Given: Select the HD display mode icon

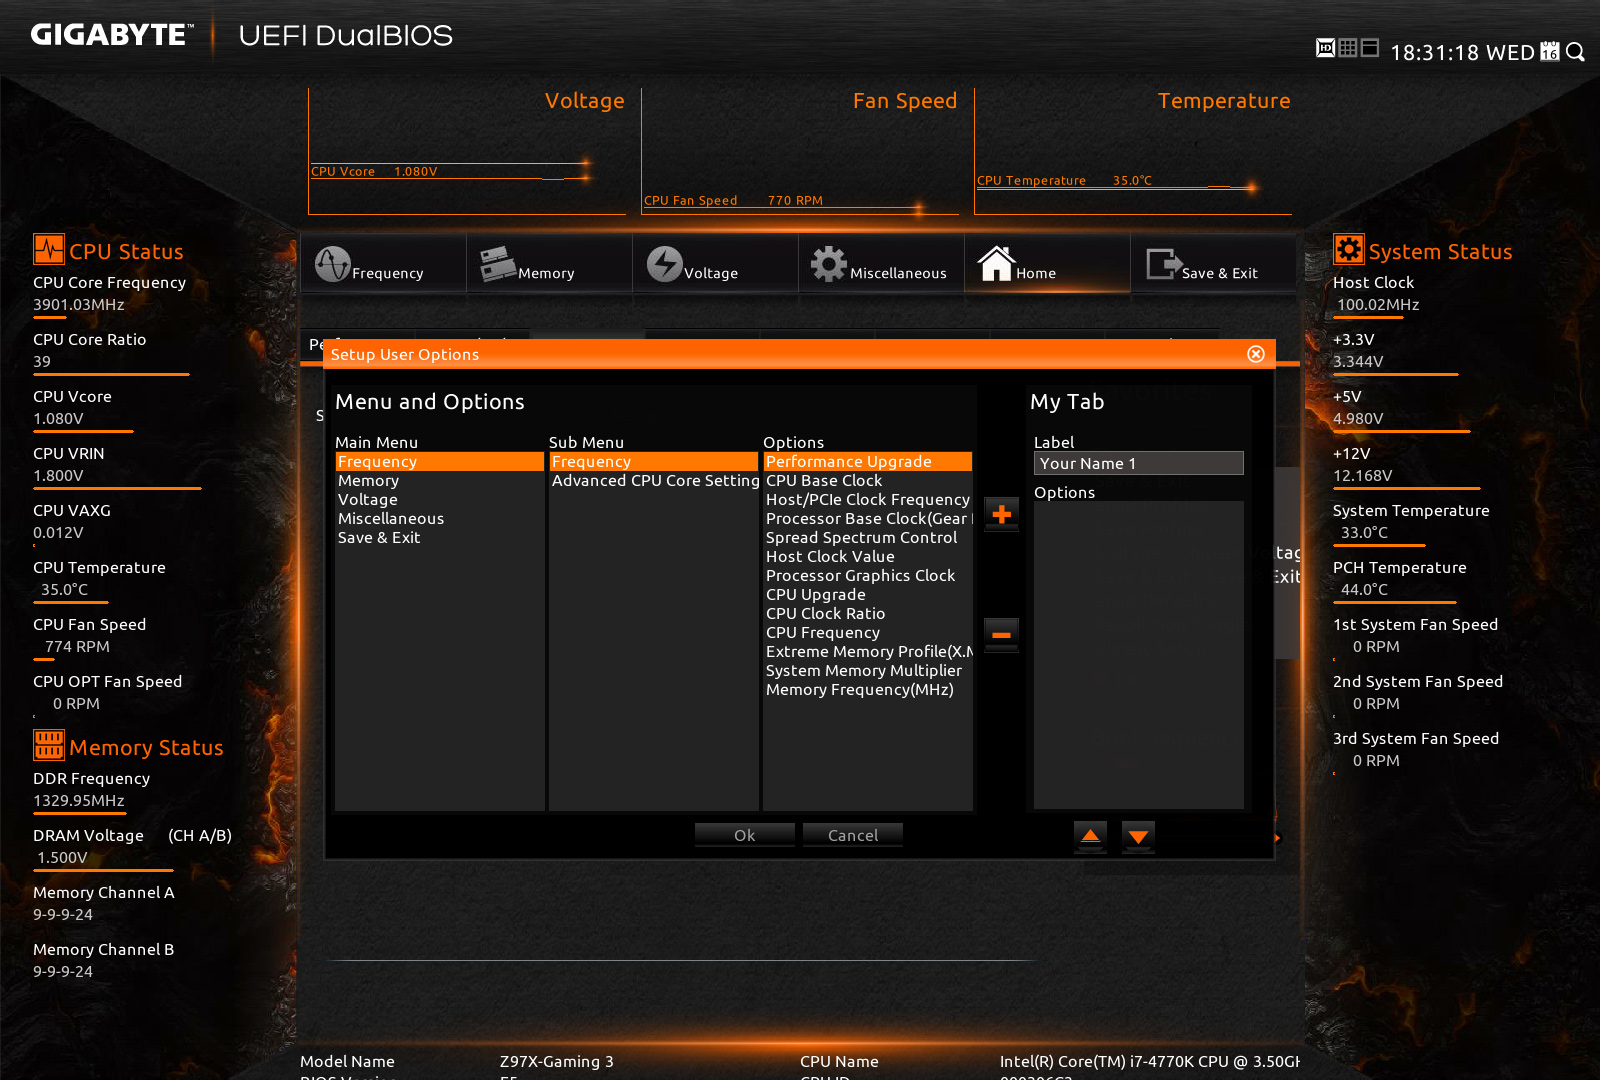Looking at the screenshot, I should point(1325,48).
